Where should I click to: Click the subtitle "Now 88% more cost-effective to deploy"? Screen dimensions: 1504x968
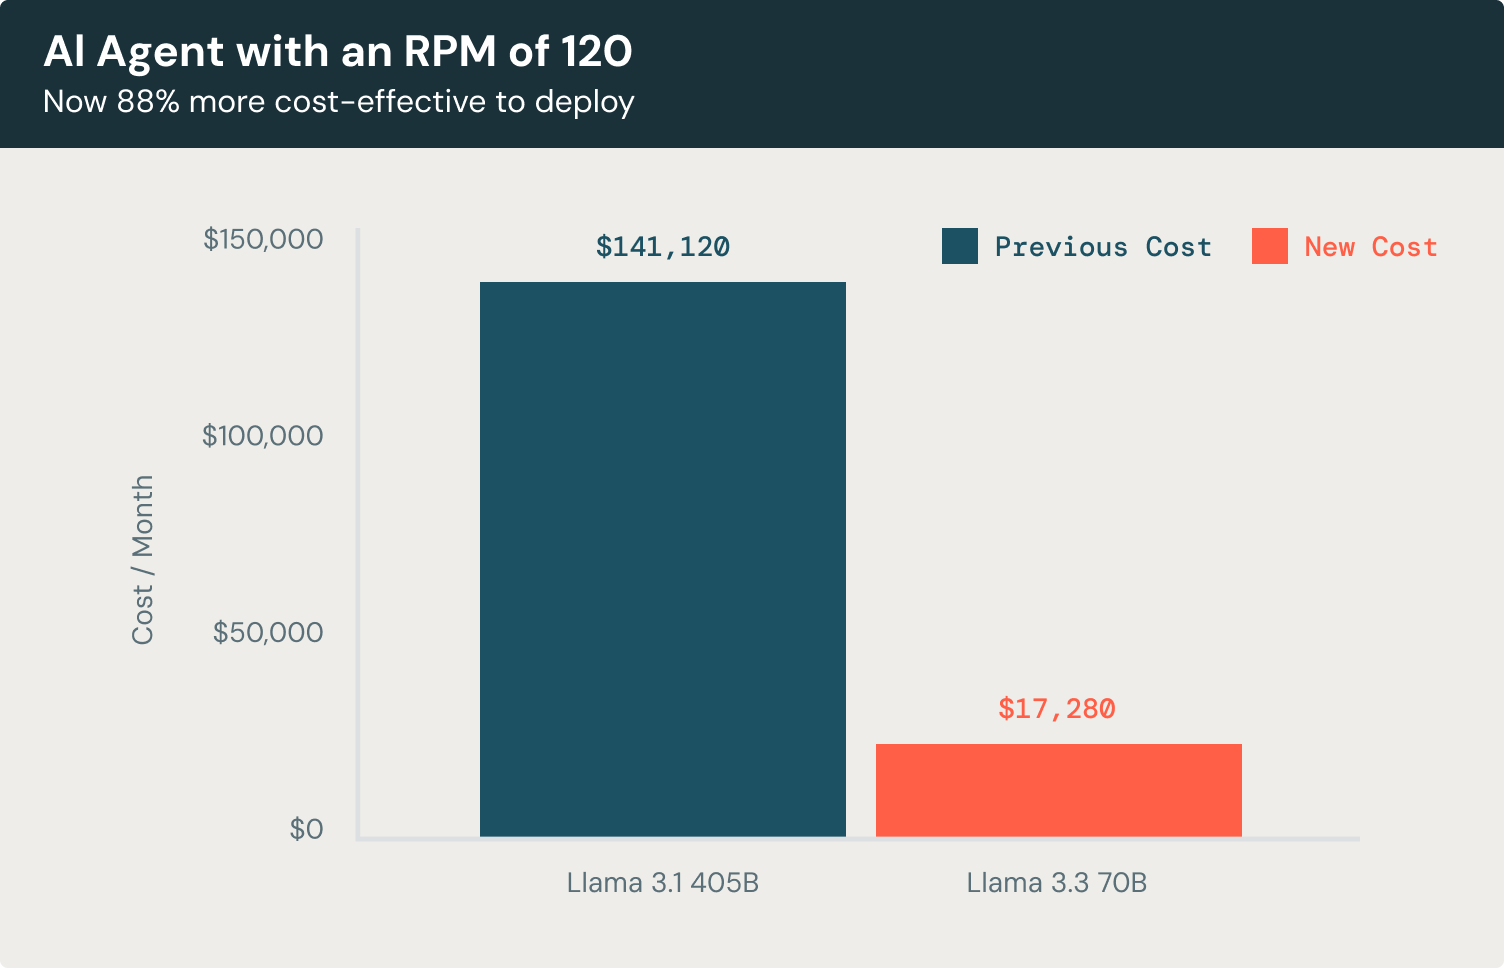coord(339,102)
